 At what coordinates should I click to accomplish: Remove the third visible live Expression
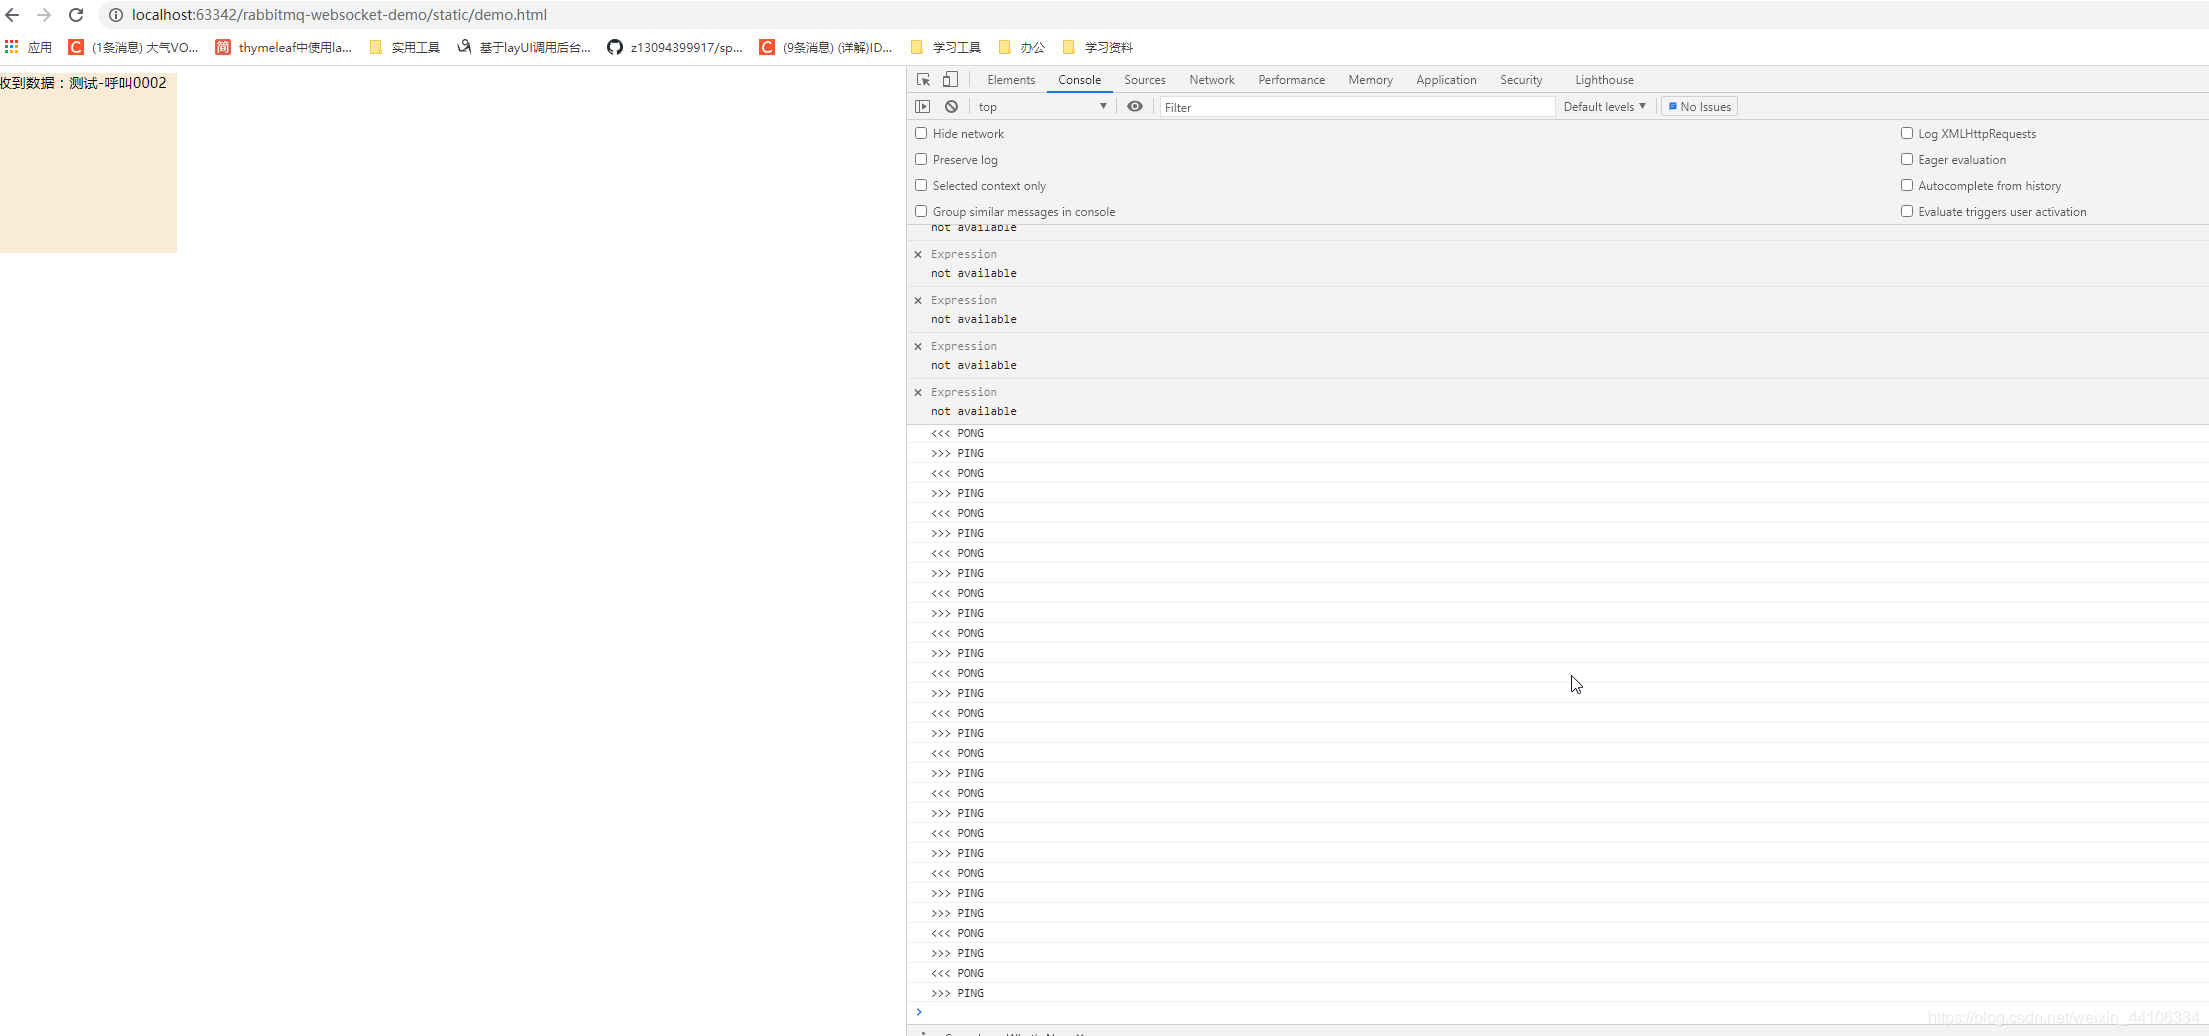(918, 347)
